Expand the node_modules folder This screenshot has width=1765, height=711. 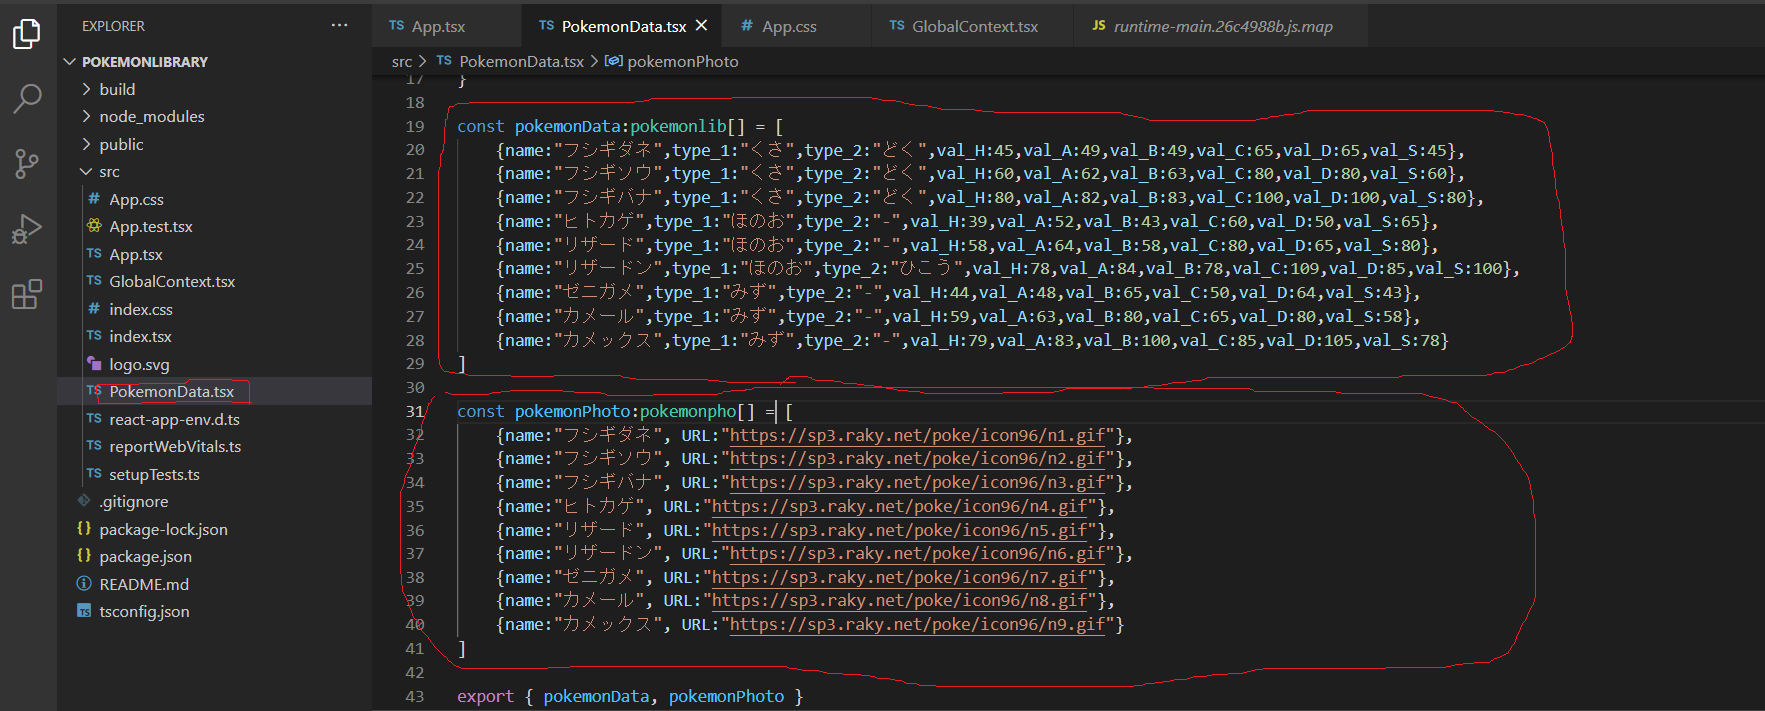pyautogui.click(x=214, y=117)
